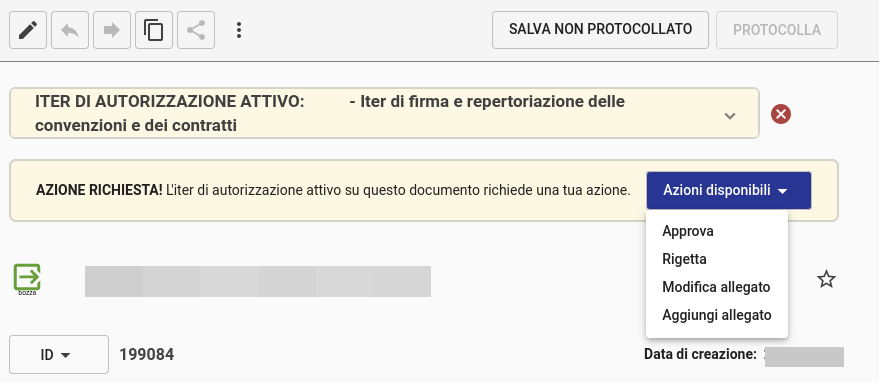Click the copy document icon
Screen dimensions: 879x383
(154, 30)
